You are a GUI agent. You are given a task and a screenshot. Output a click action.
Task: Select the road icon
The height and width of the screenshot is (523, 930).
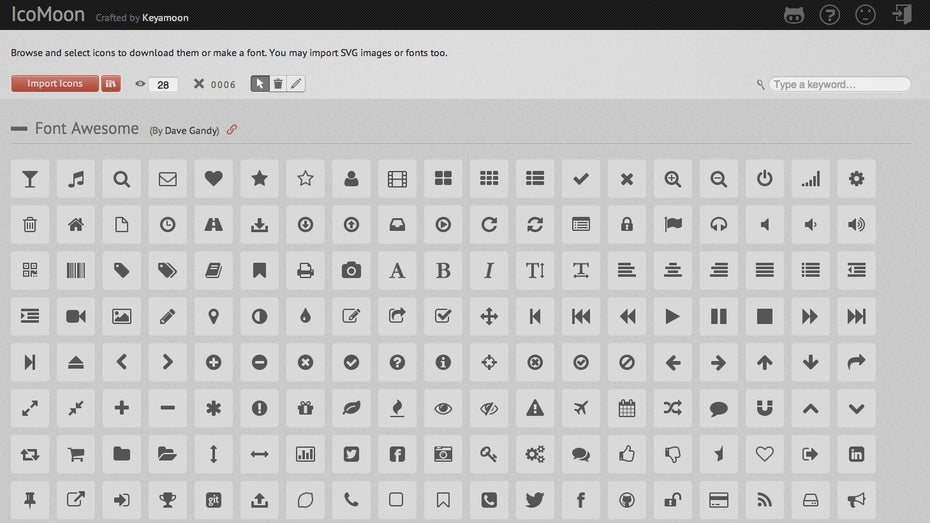(x=214, y=224)
